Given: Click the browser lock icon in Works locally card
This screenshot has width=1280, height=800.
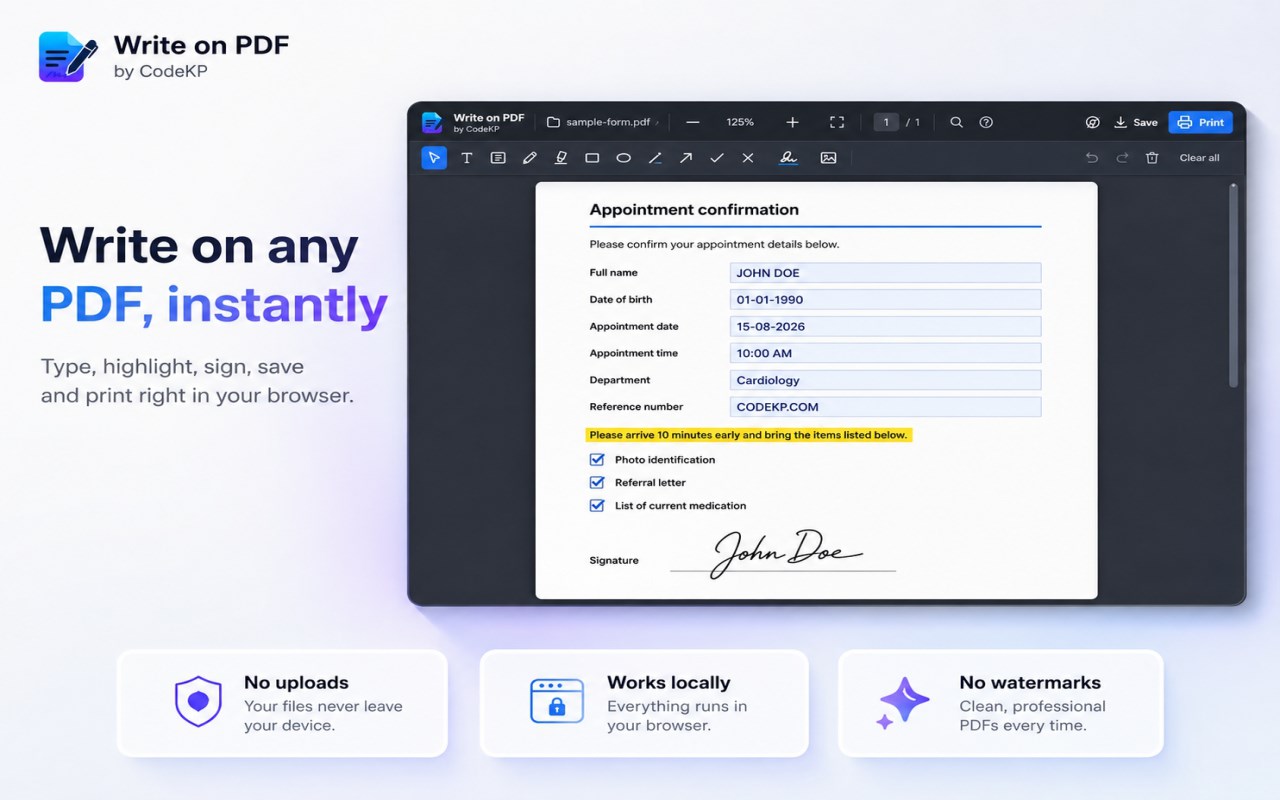Looking at the screenshot, I should 557,701.
